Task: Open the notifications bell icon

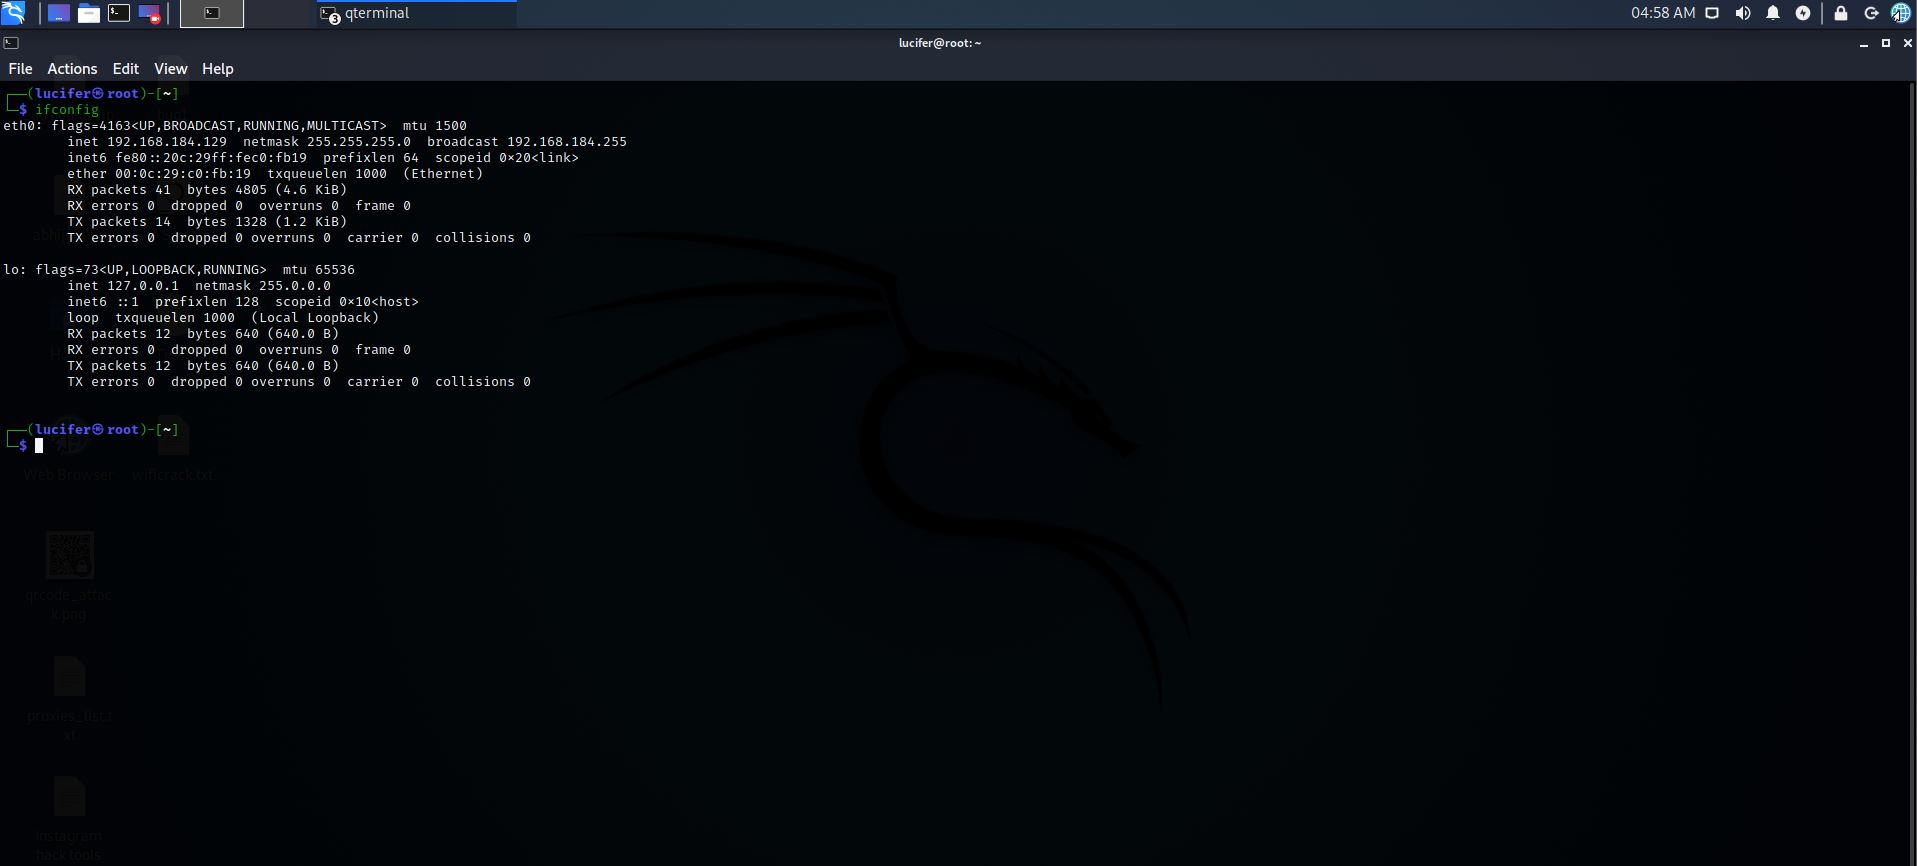Action: (1772, 13)
